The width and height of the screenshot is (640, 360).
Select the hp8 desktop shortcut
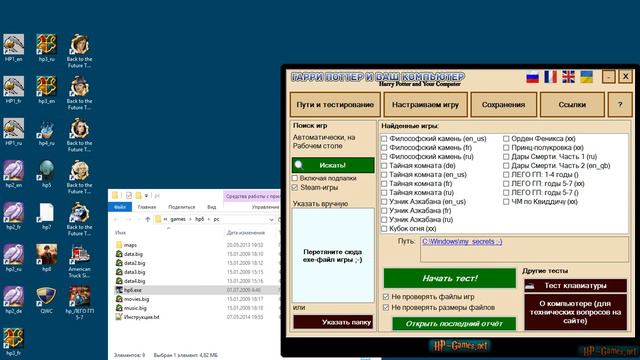tap(47, 258)
